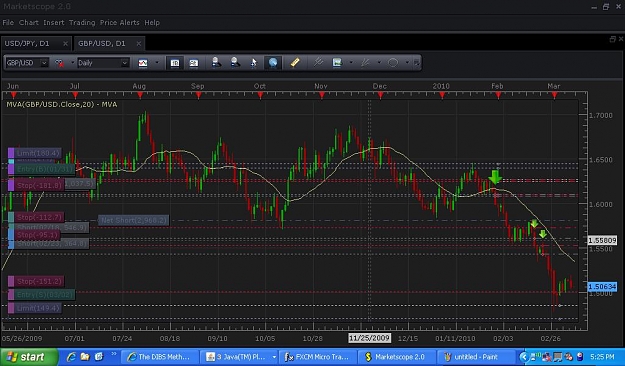Screen dimensions: 625x366
Task: Expand the line tool dropdown arrow
Action: (379, 63)
